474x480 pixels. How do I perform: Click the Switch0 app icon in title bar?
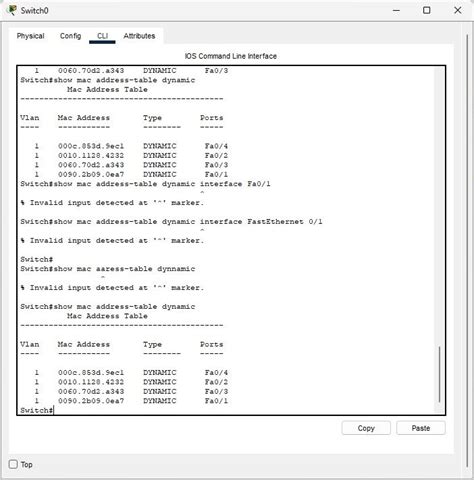tap(12, 10)
